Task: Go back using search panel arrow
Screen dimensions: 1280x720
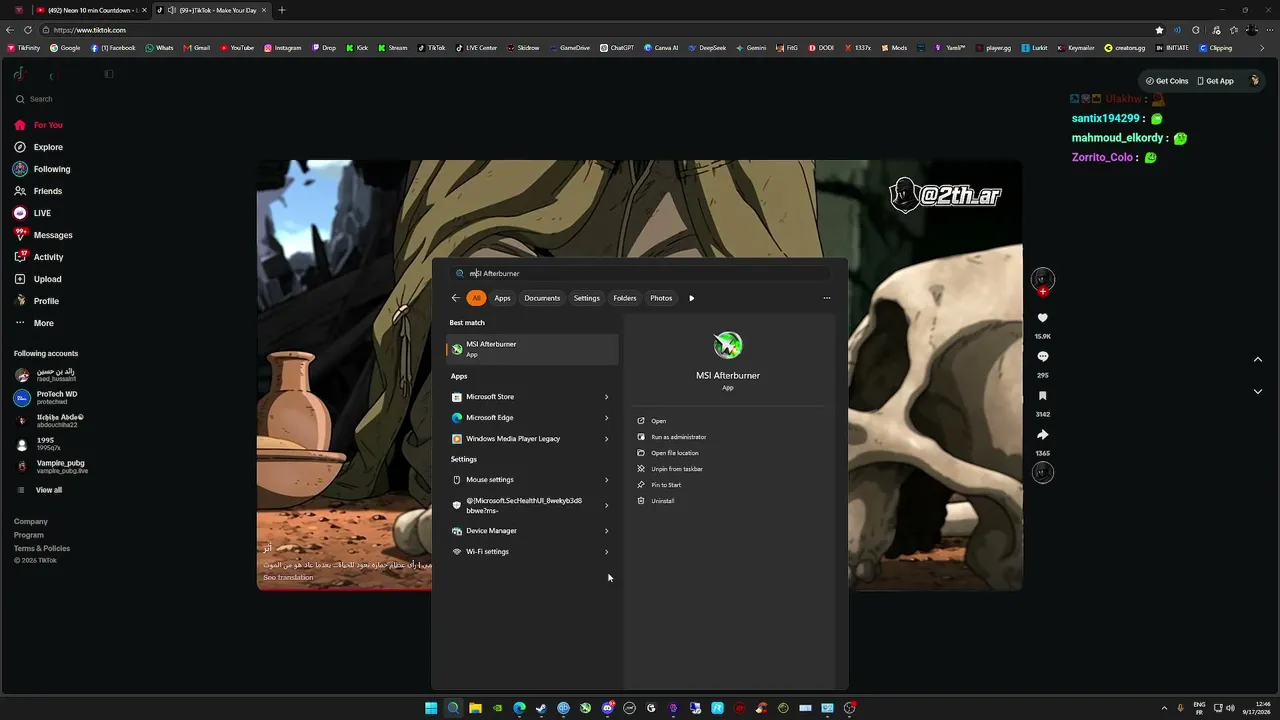Action: (456, 298)
